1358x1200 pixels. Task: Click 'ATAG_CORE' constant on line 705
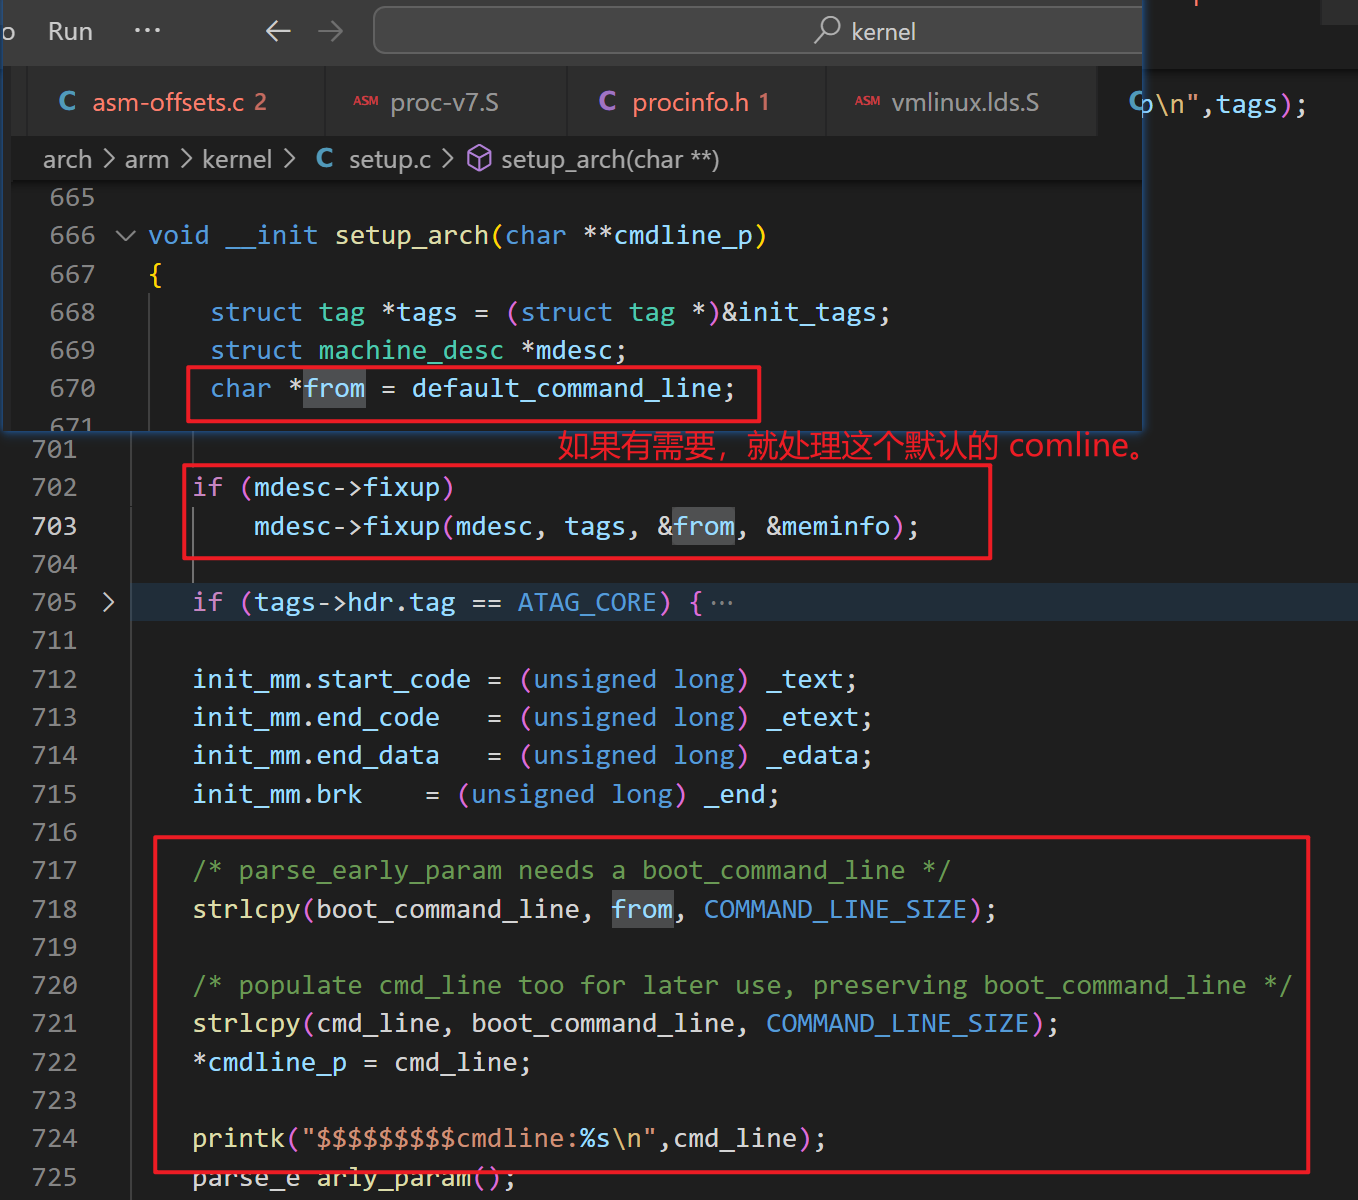(x=587, y=602)
